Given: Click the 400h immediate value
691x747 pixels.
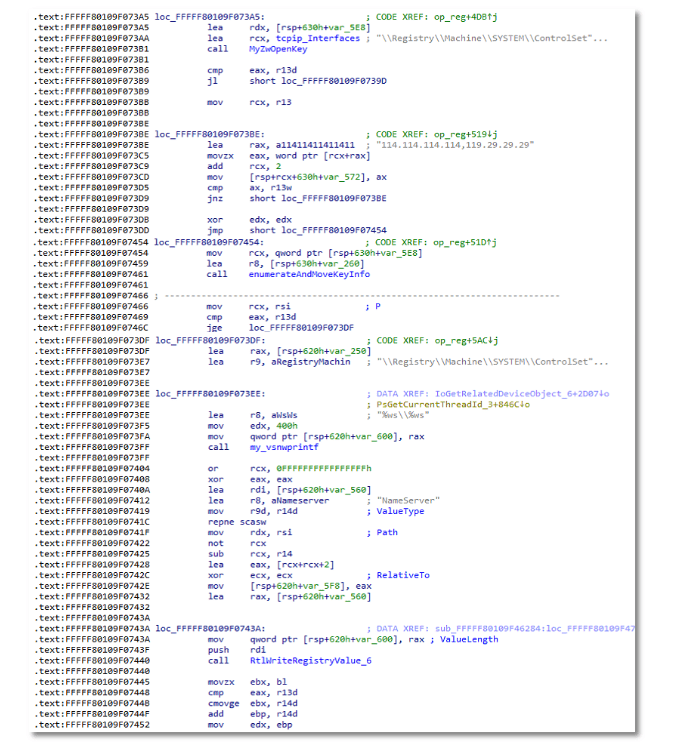Looking at the screenshot, I should [x=287, y=426].
